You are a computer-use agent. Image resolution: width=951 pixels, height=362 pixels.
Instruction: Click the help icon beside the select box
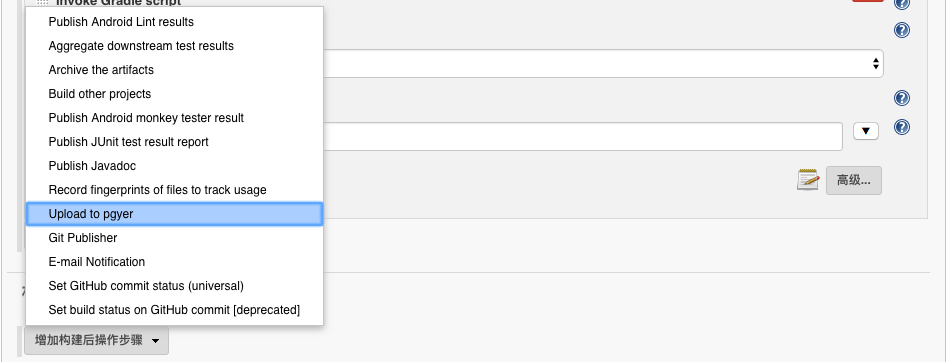902,30
